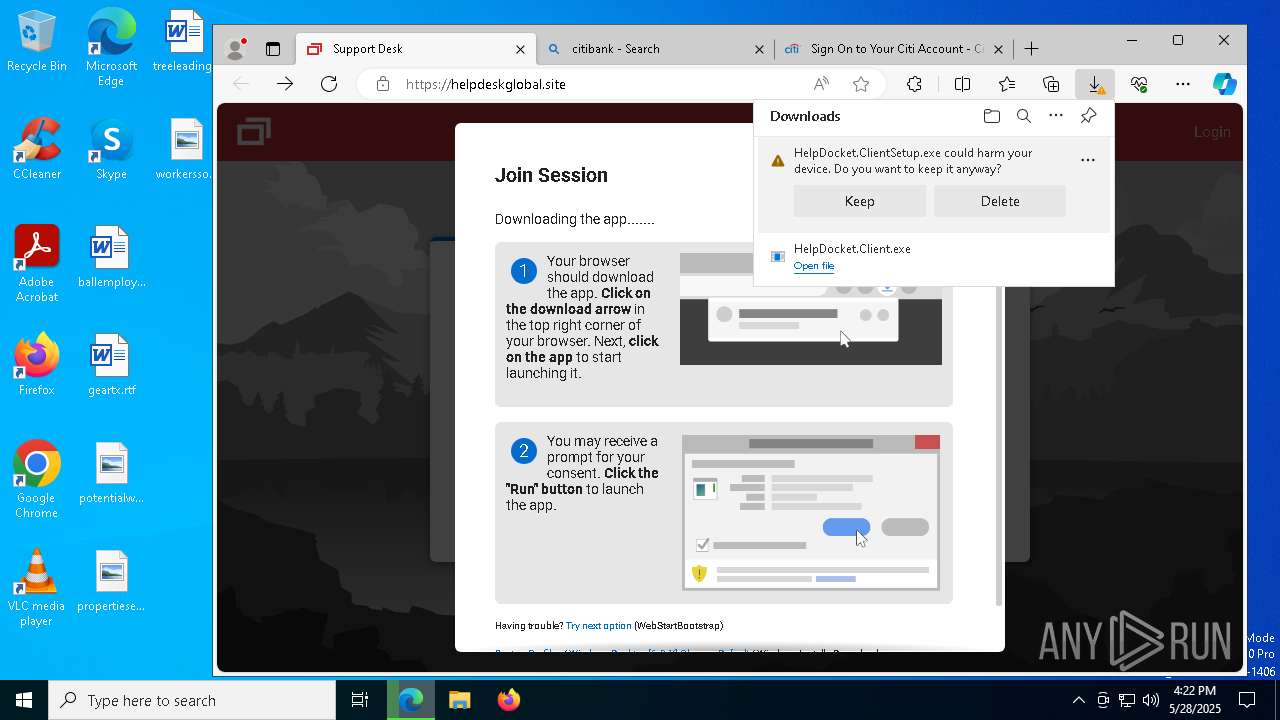Switch to the Support Desk tab

[x=417, y=48]
